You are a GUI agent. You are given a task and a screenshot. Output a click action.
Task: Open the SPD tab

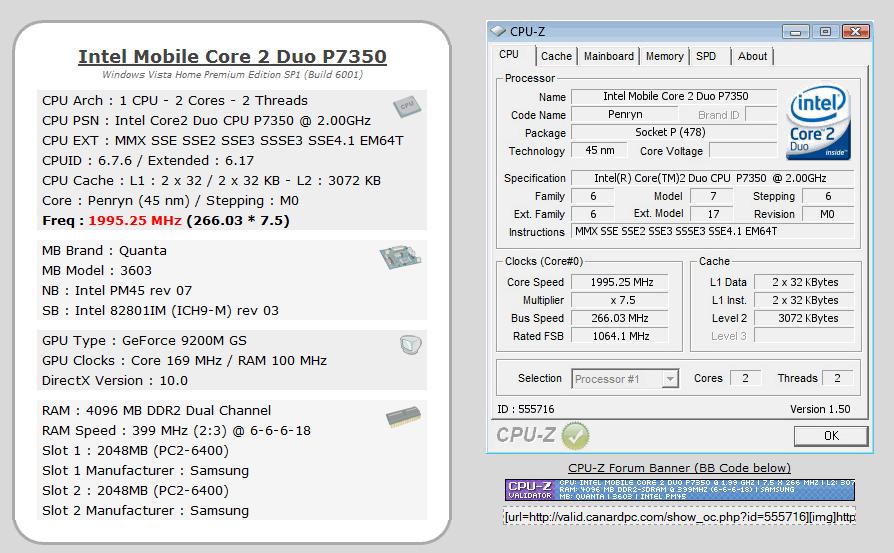pyautogui.click(x=706, y=56)
